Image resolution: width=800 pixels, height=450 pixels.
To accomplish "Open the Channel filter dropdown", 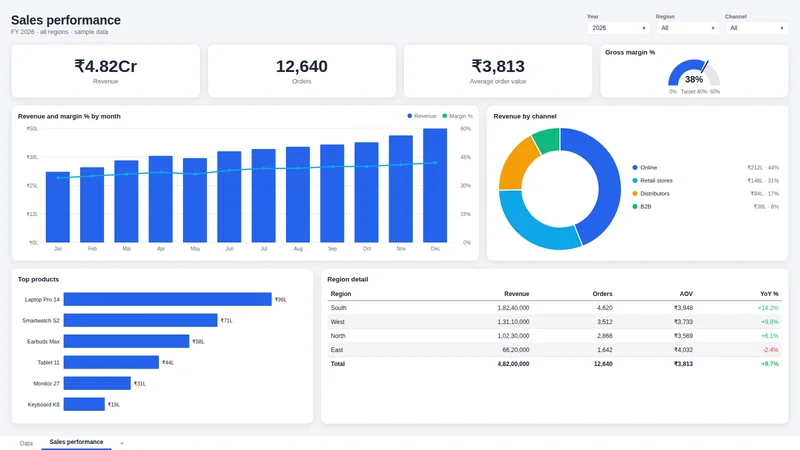I will tap(756, 28).
